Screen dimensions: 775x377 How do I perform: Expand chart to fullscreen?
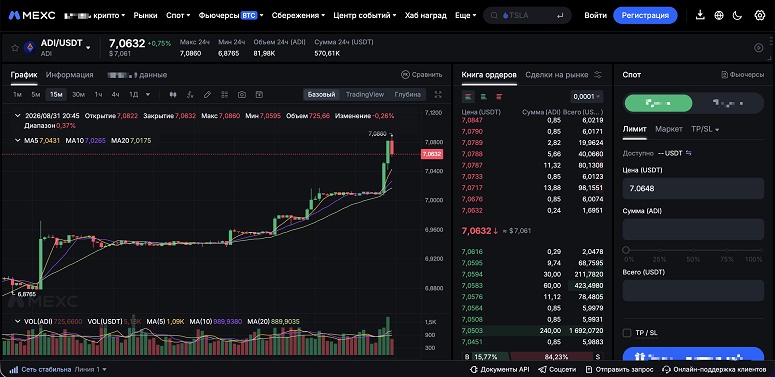pos(438,94)
